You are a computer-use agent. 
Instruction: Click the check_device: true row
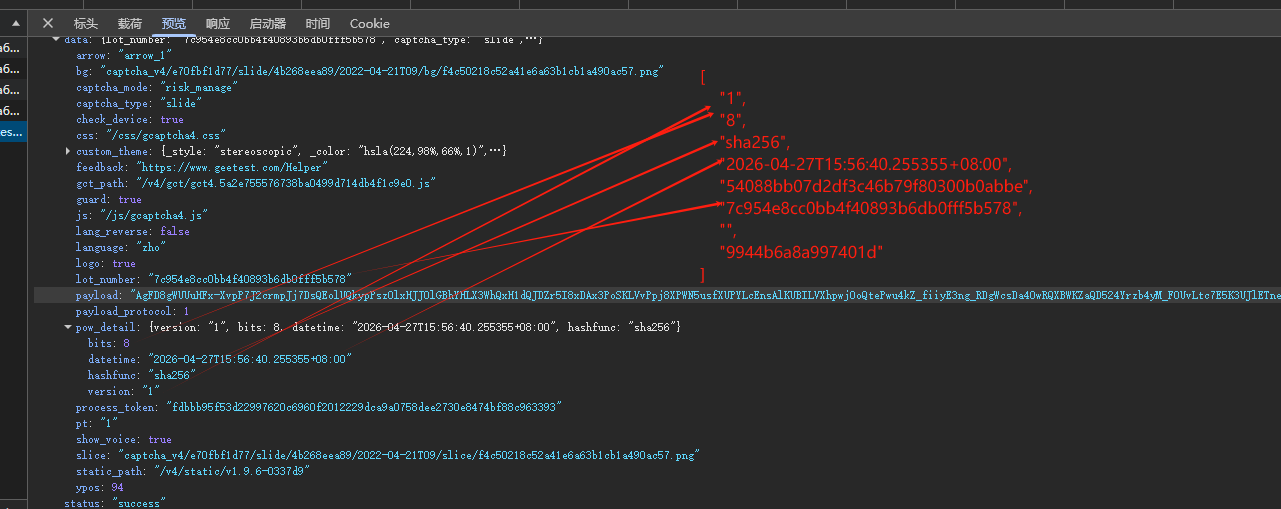[x=130, y=119]
